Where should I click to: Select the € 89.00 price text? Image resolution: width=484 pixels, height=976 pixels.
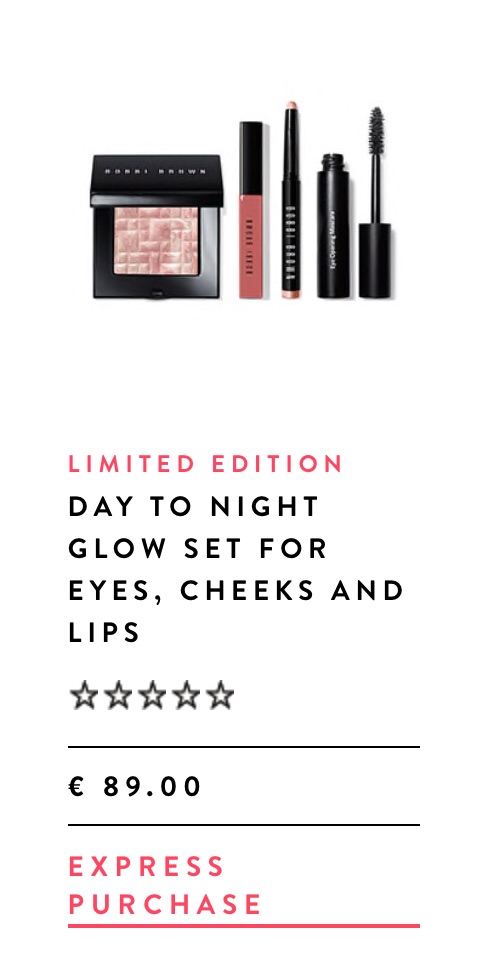pos(135,786)
